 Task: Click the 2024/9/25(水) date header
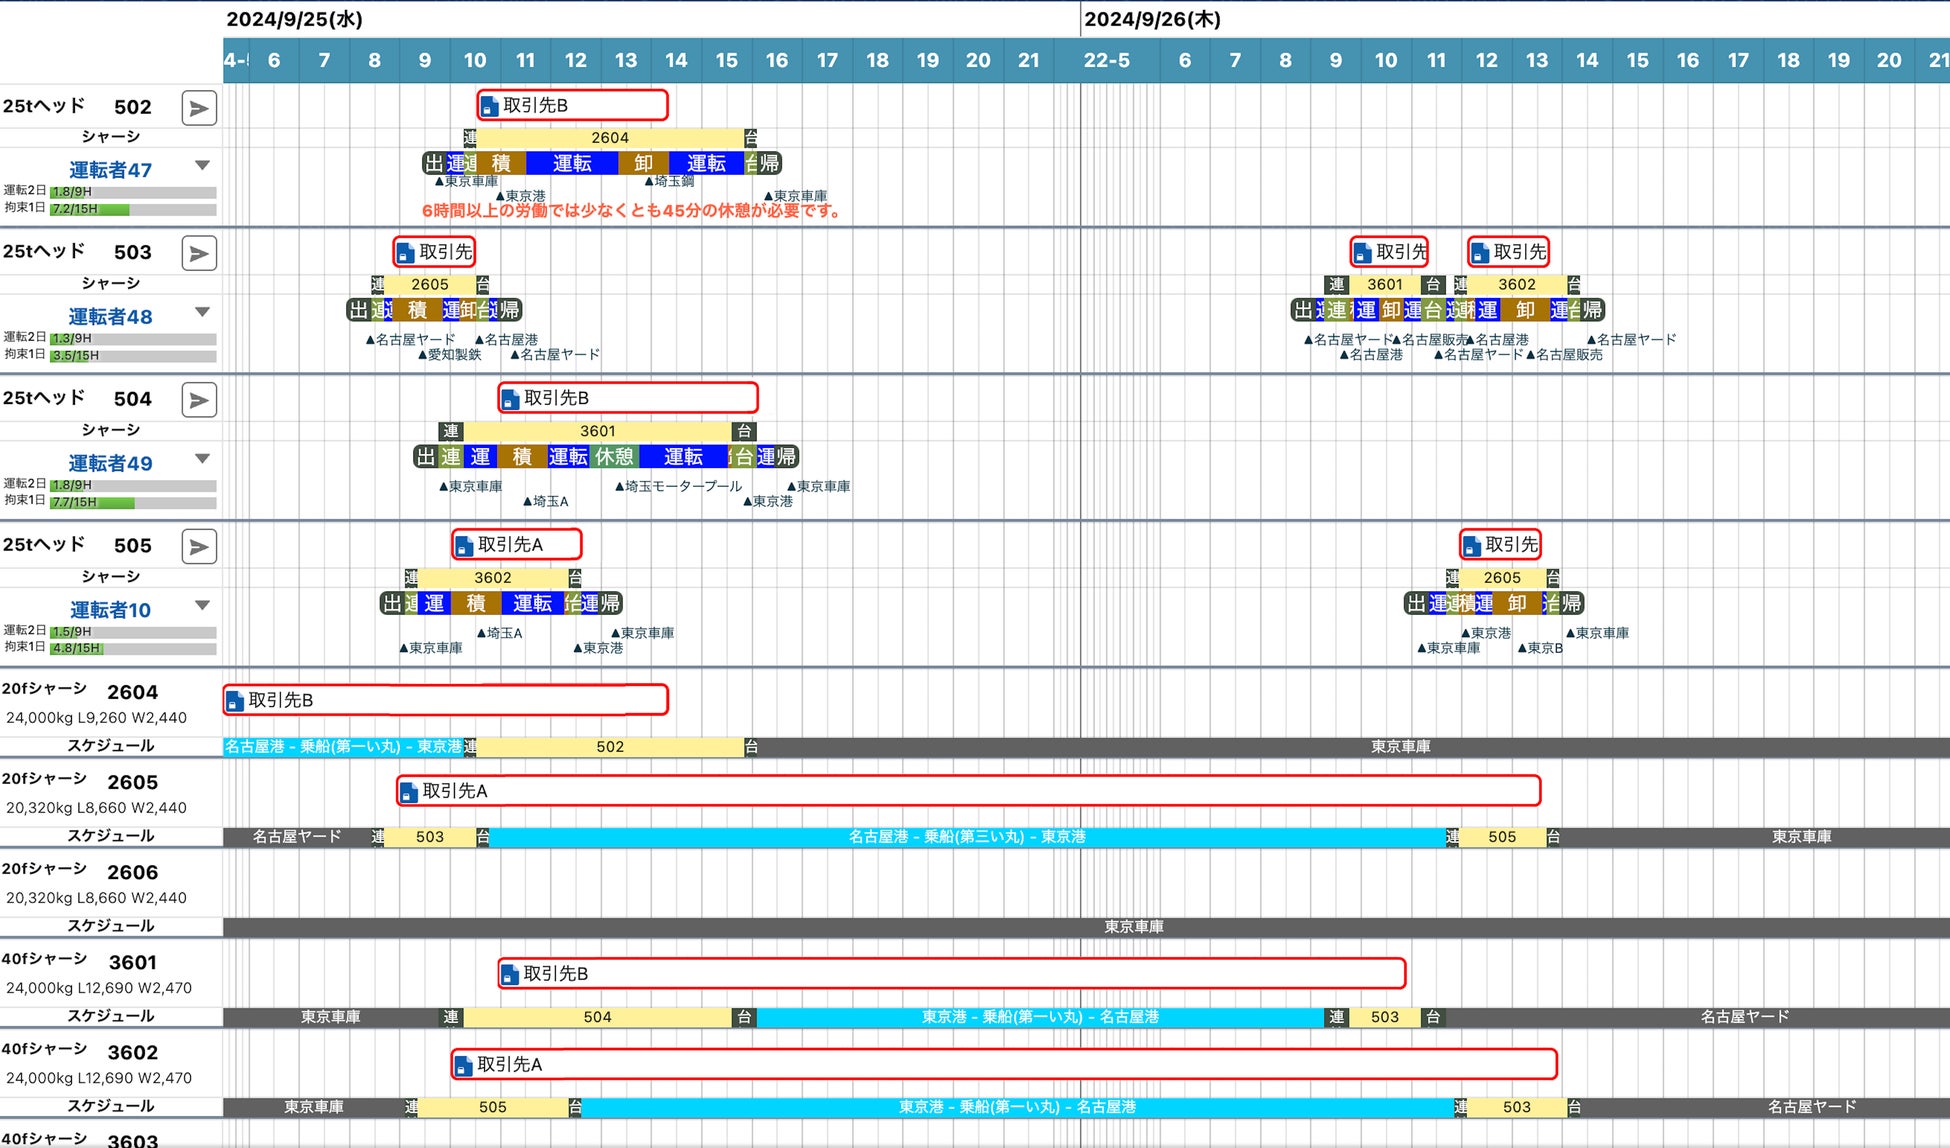294,19
